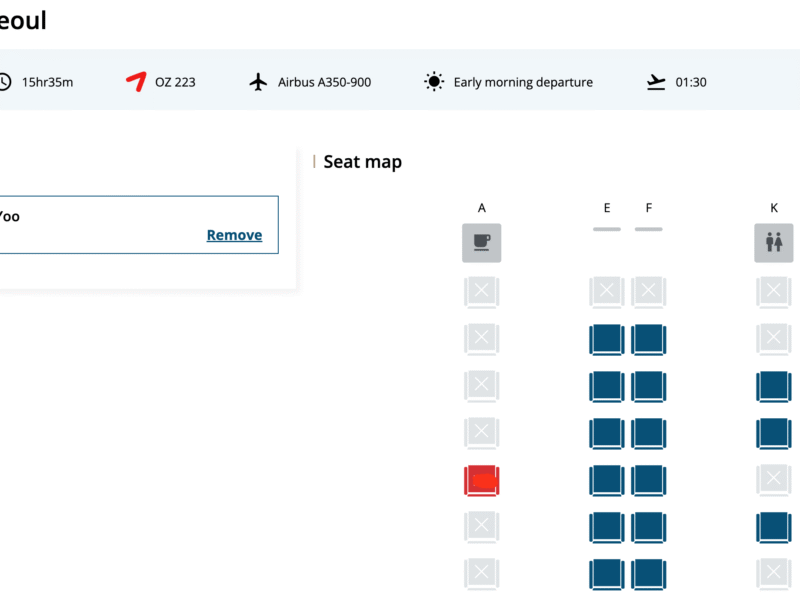The height and width of the screenshot is (600, 800).
Task: Select the bottommost visible seat in column F
Action: coord(649,574)
